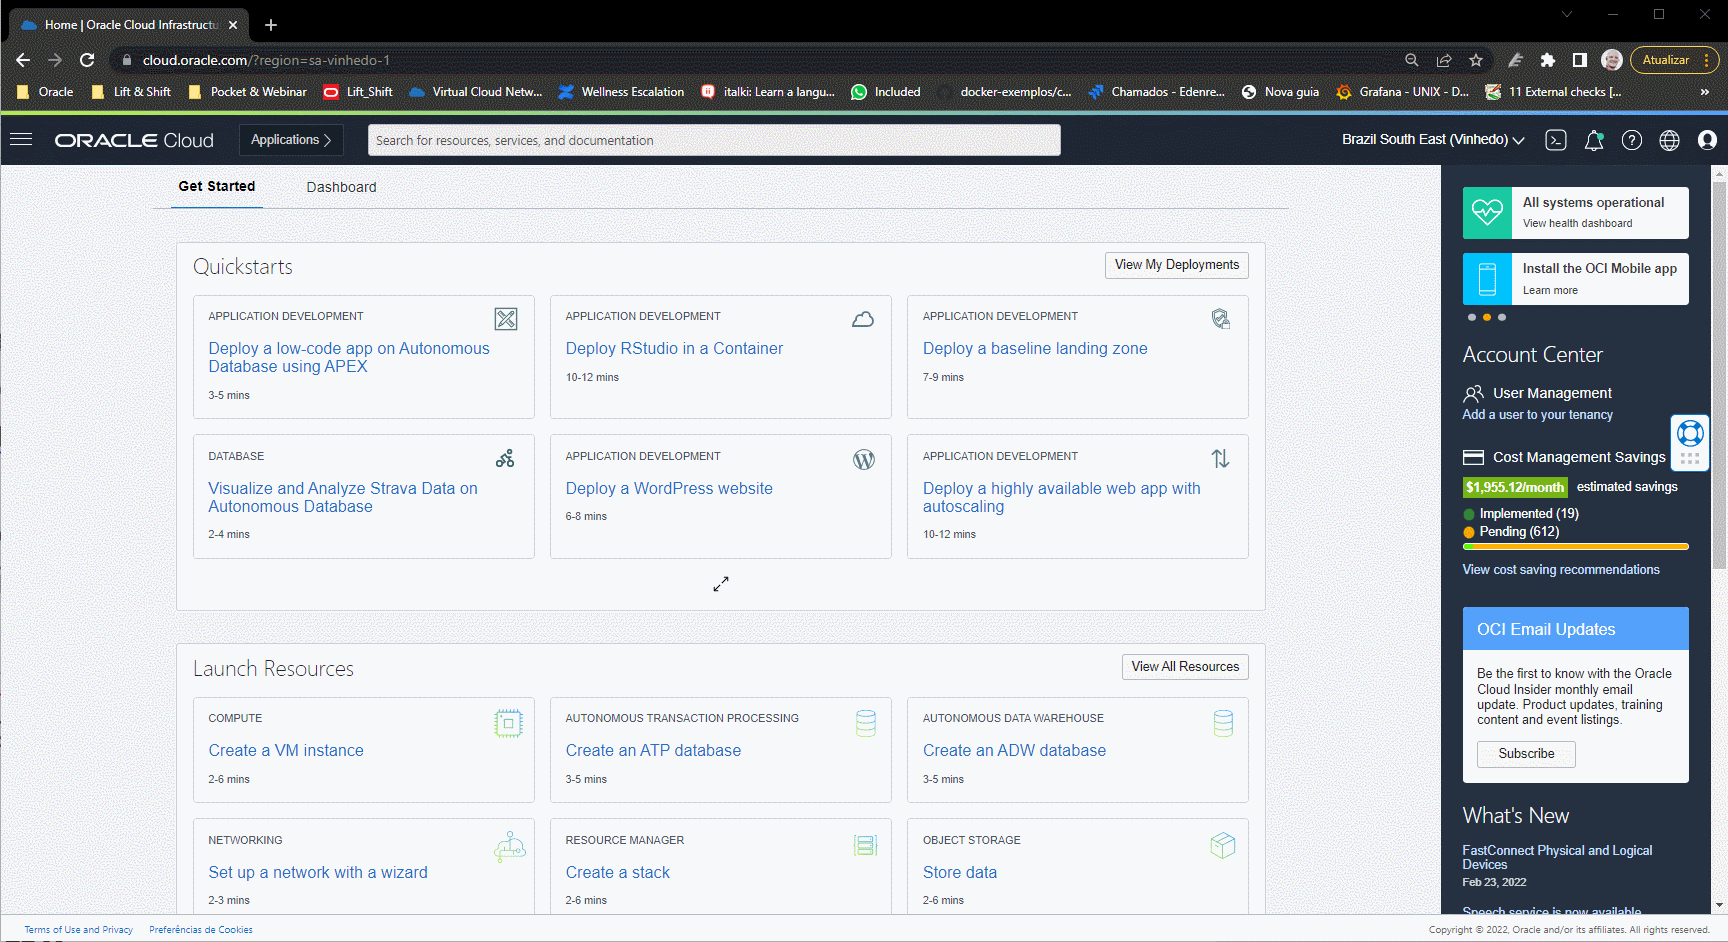Show more bookmarks with the chevron

click(1704, 92)
